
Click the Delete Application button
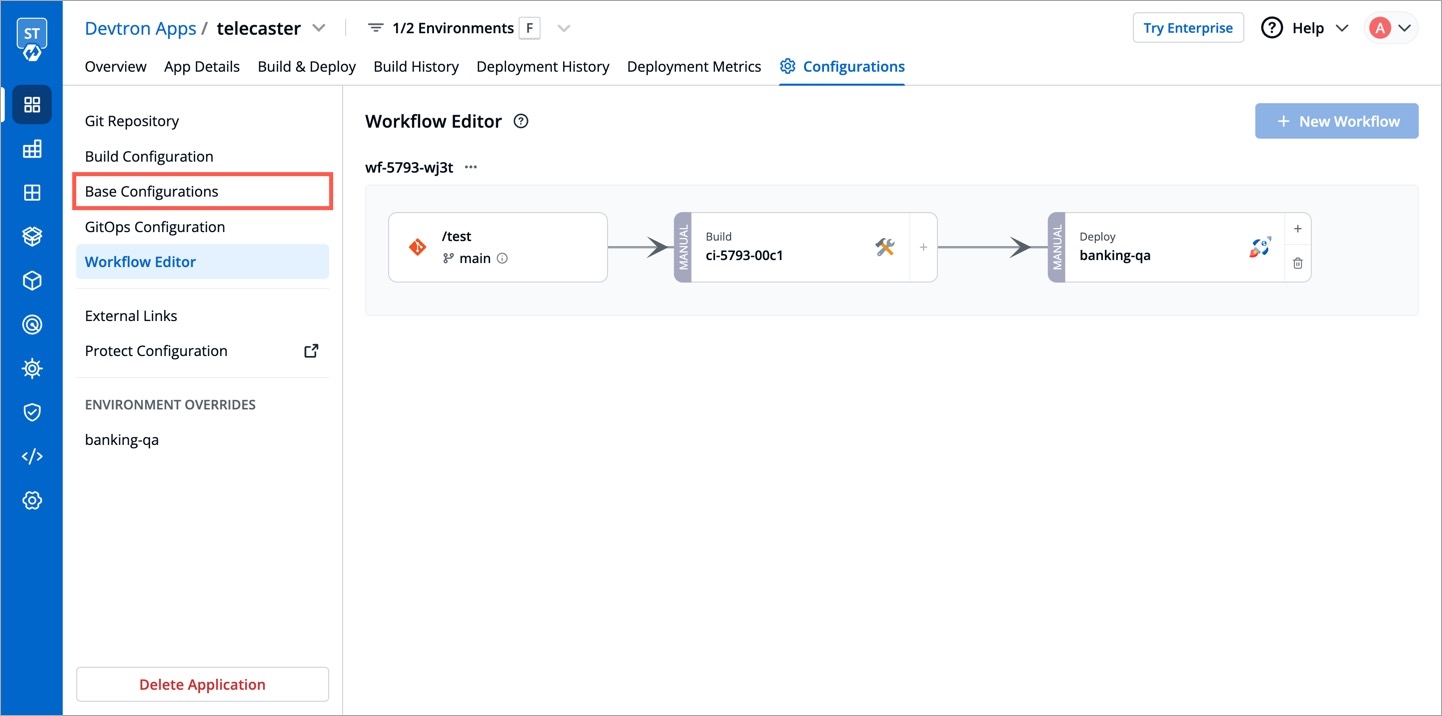[202, 684]
